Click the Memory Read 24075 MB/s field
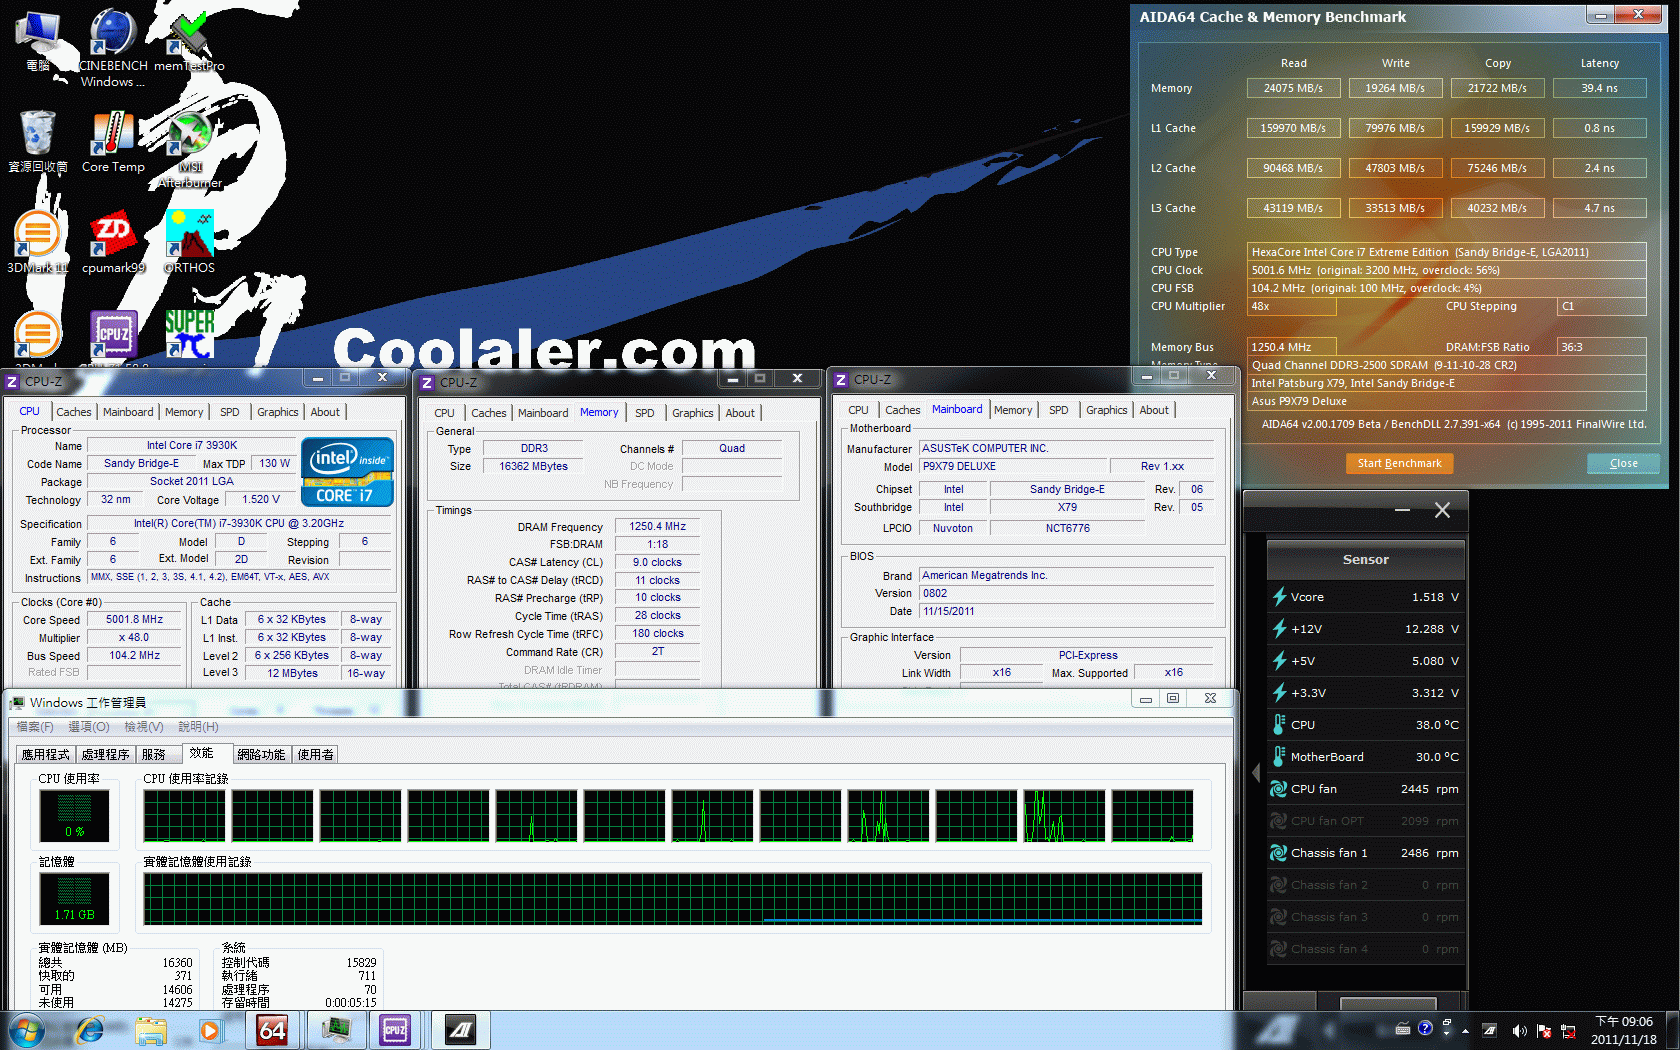Viewport: 1680px width, 1050px height. pos(1293,88)
